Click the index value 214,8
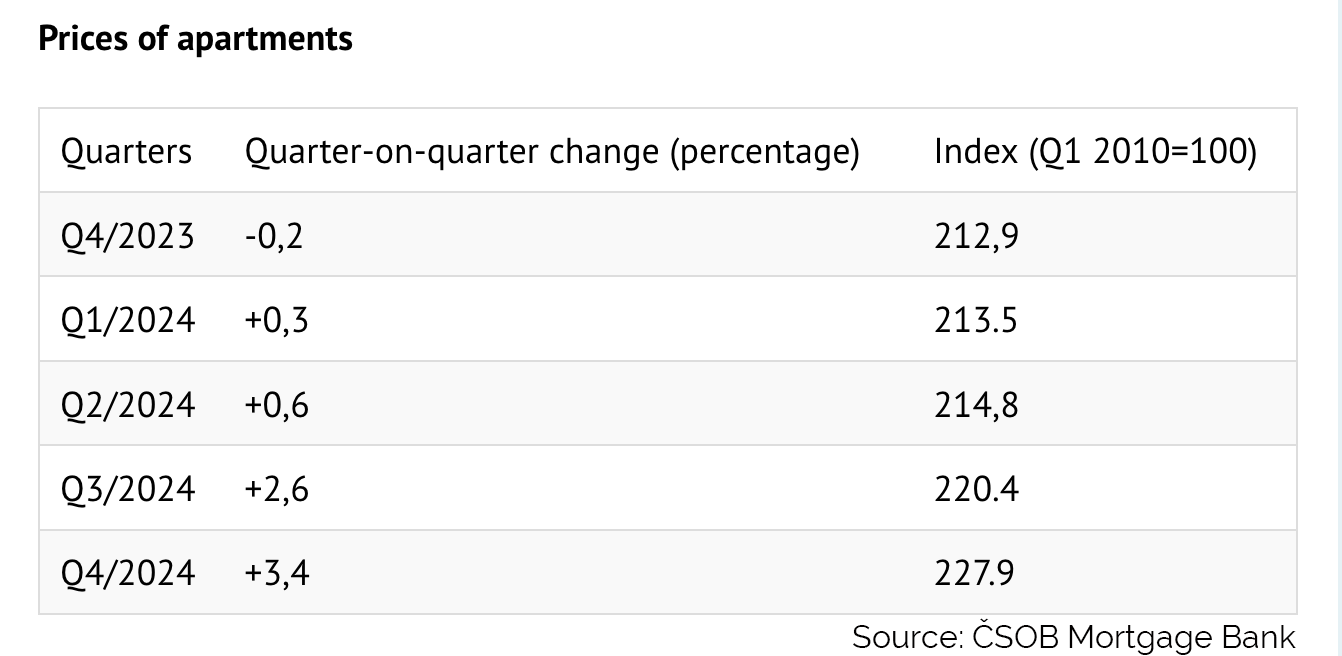 pos(976,404)
